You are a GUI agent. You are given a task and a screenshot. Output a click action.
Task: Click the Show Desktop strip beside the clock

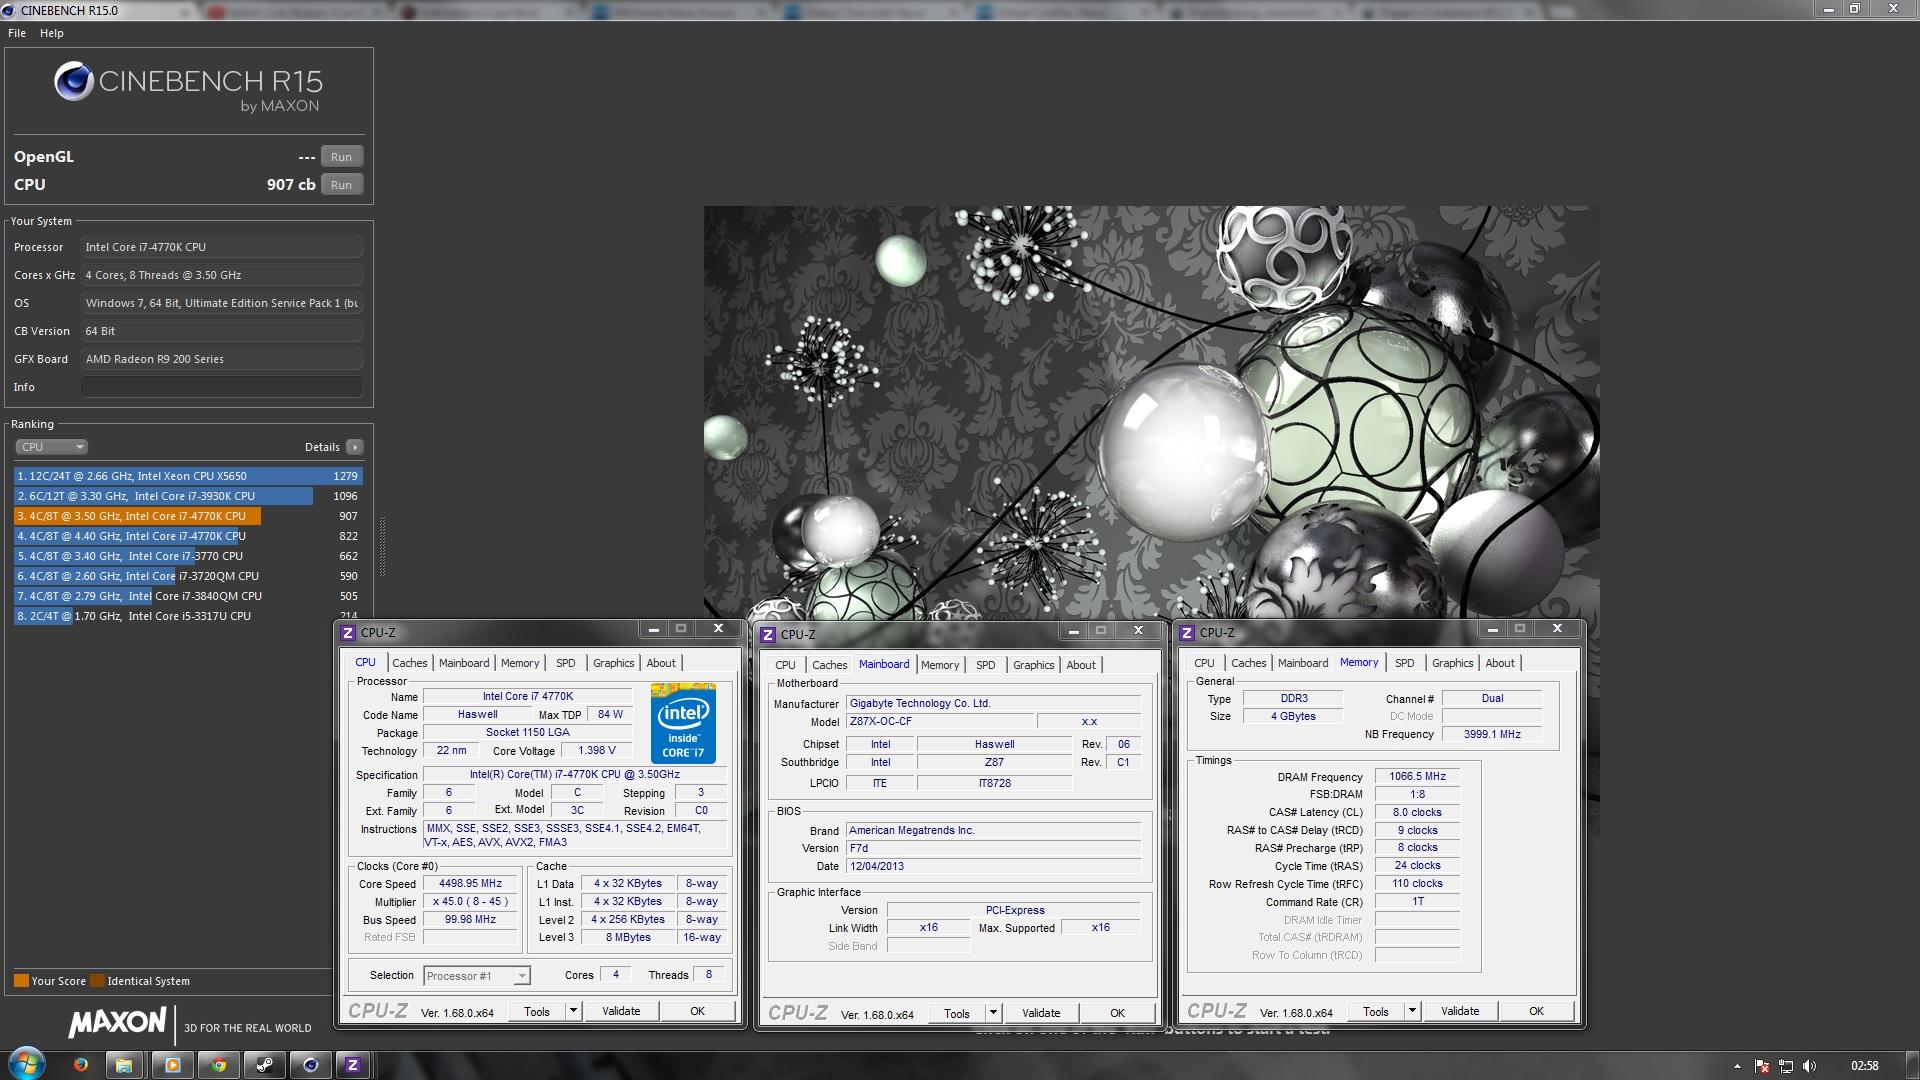pyautogui.click(x=1913, y=1065)
